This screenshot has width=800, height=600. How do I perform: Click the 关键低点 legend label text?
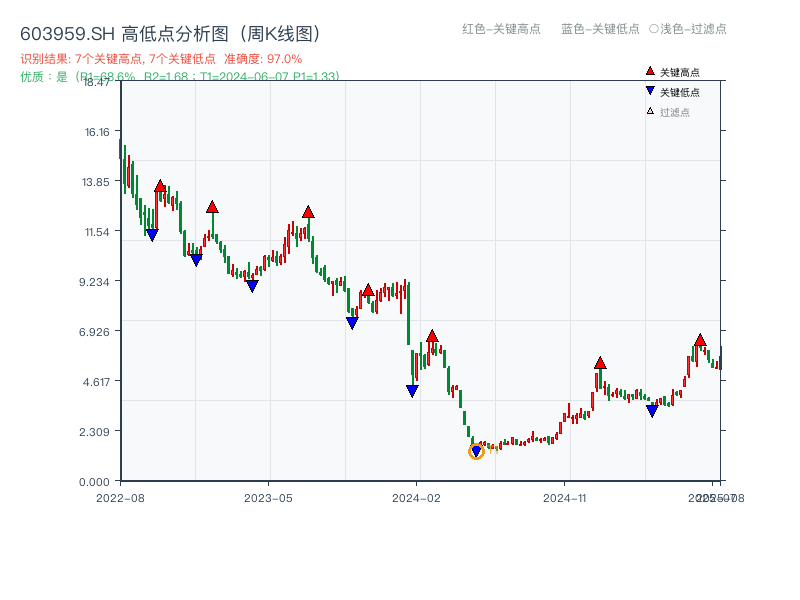[x=680, y=92]
